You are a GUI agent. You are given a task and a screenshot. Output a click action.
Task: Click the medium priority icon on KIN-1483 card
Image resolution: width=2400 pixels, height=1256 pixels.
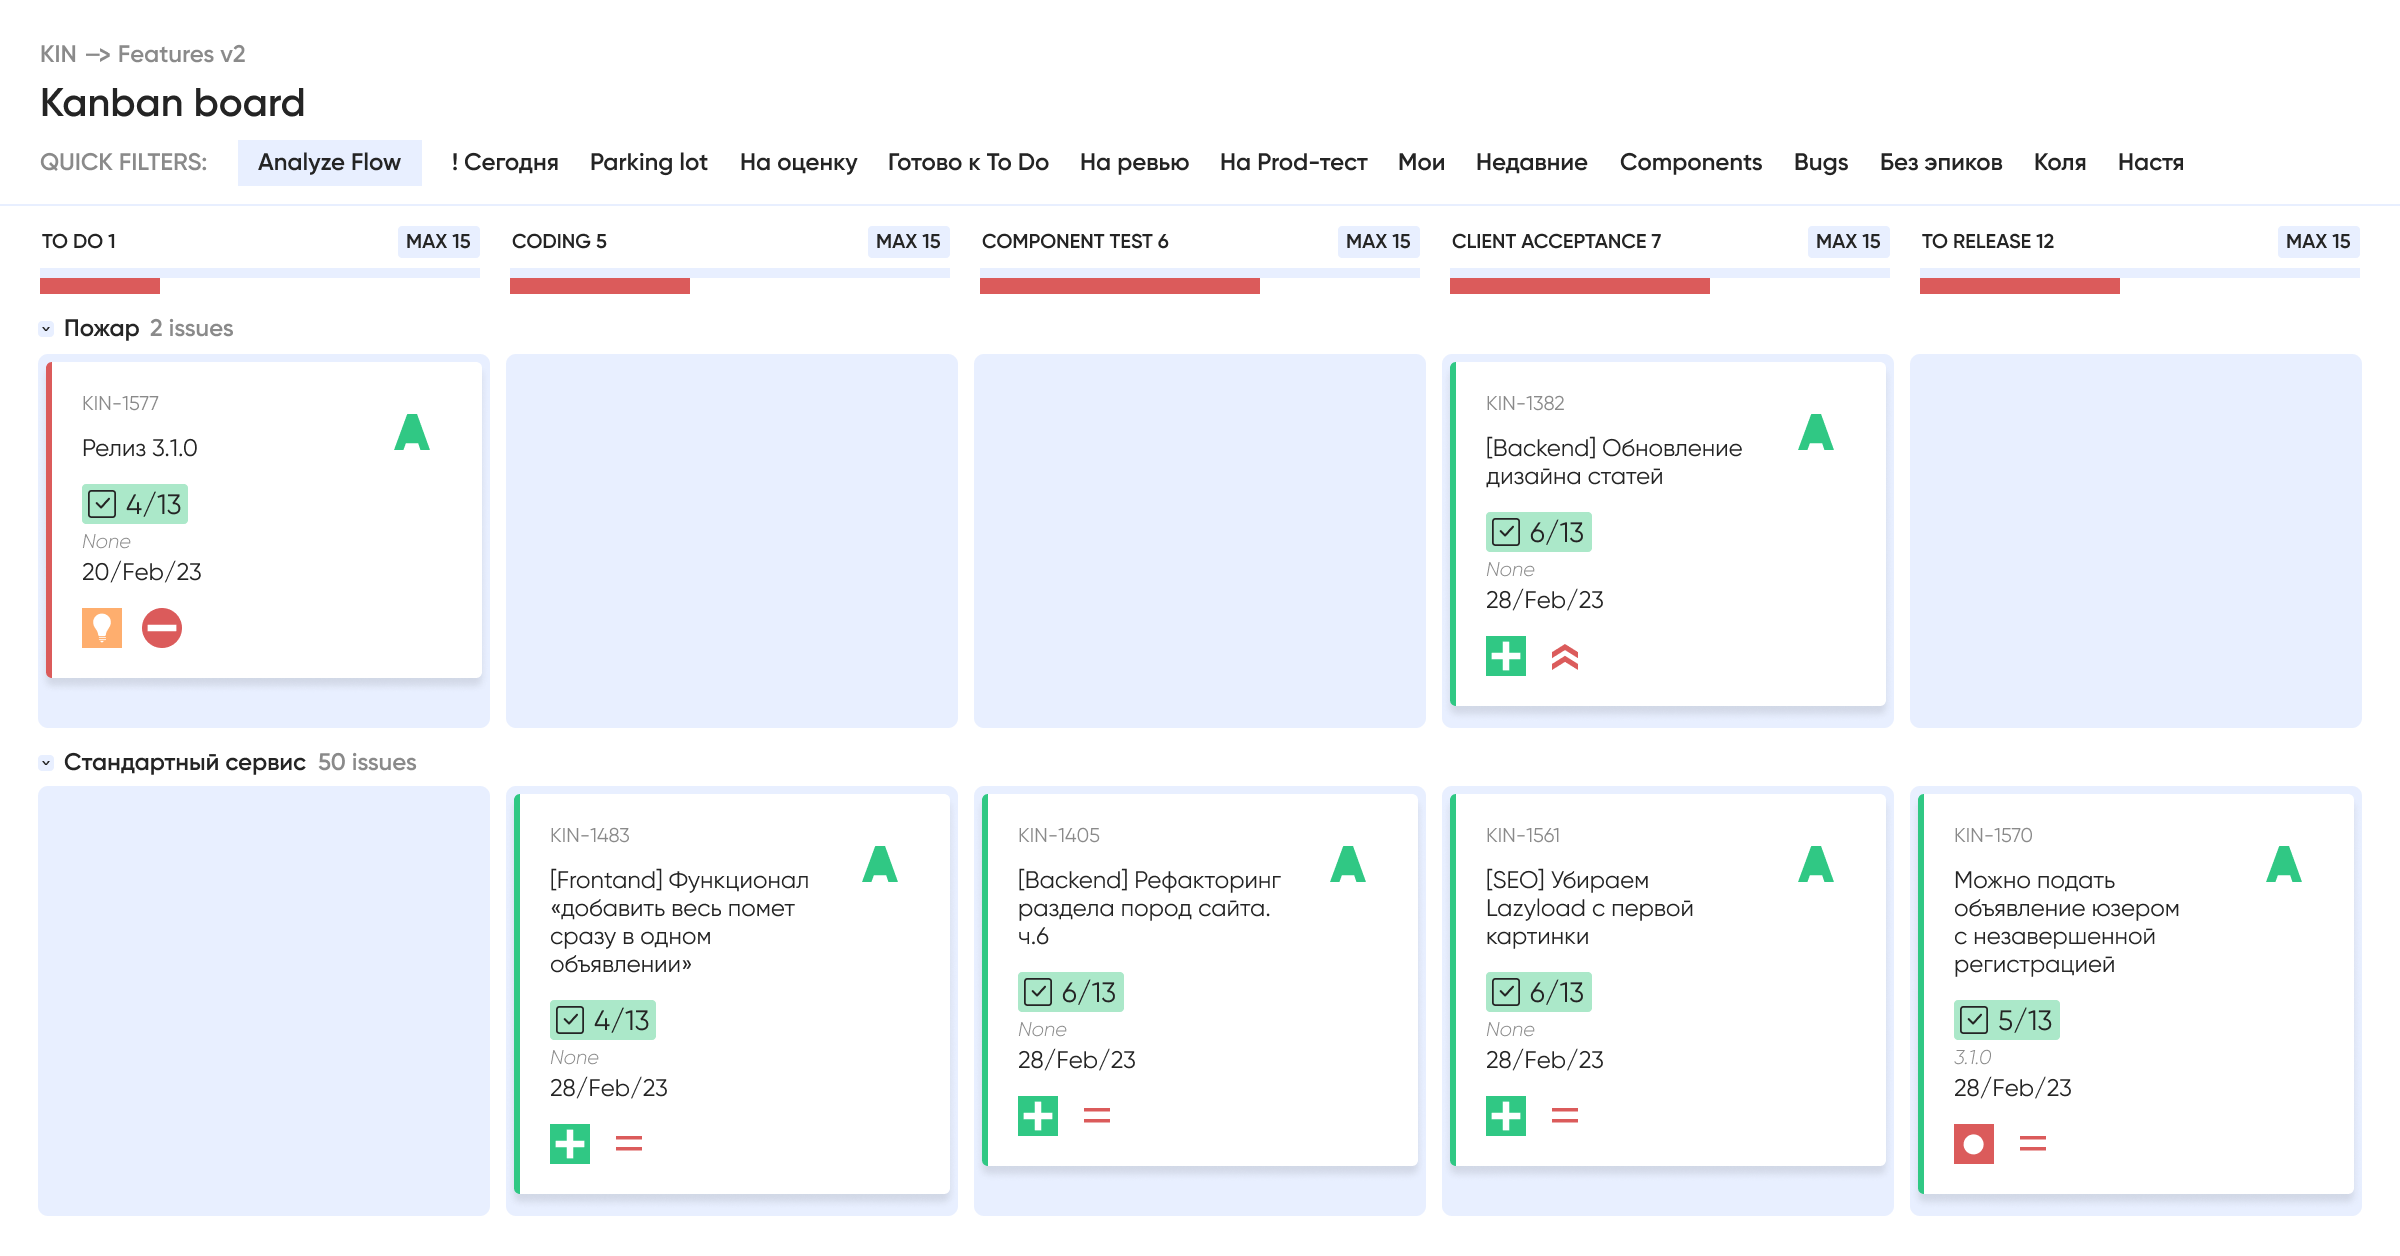click(x=629, y=1143)
